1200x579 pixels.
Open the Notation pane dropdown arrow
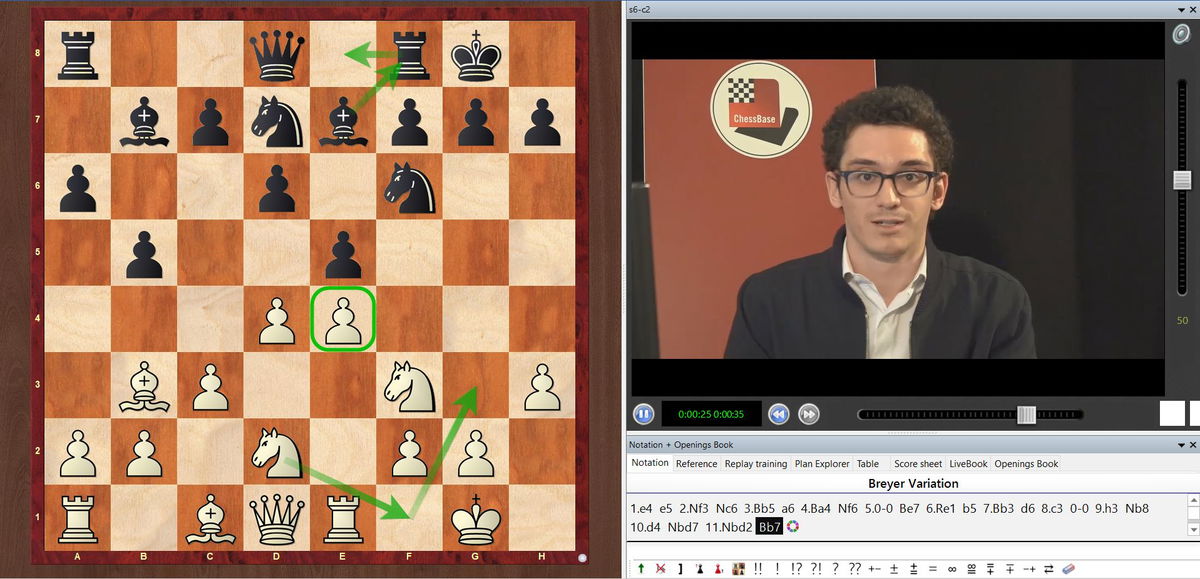click(1179, 444)
